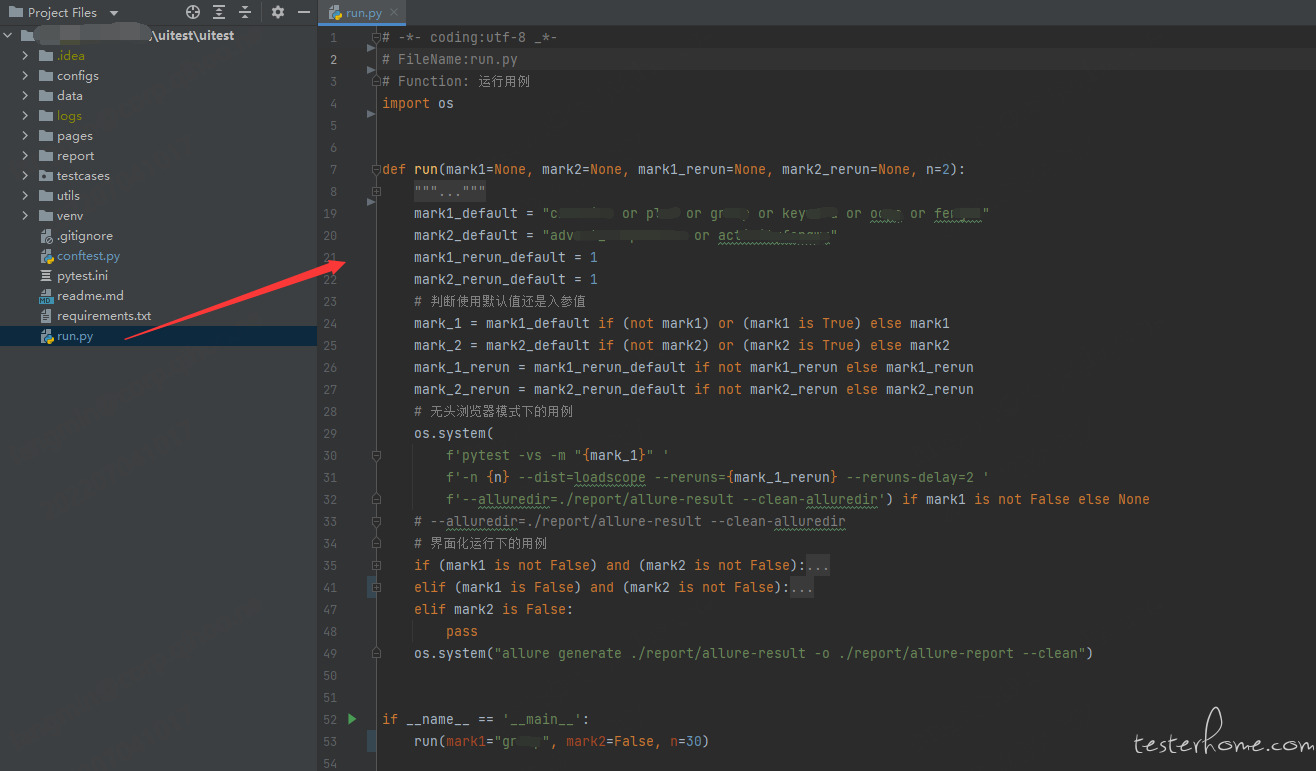Click the Collapse All icon in project toolbar
This screenshot has height=771, width=1316.
pos(245,12)
